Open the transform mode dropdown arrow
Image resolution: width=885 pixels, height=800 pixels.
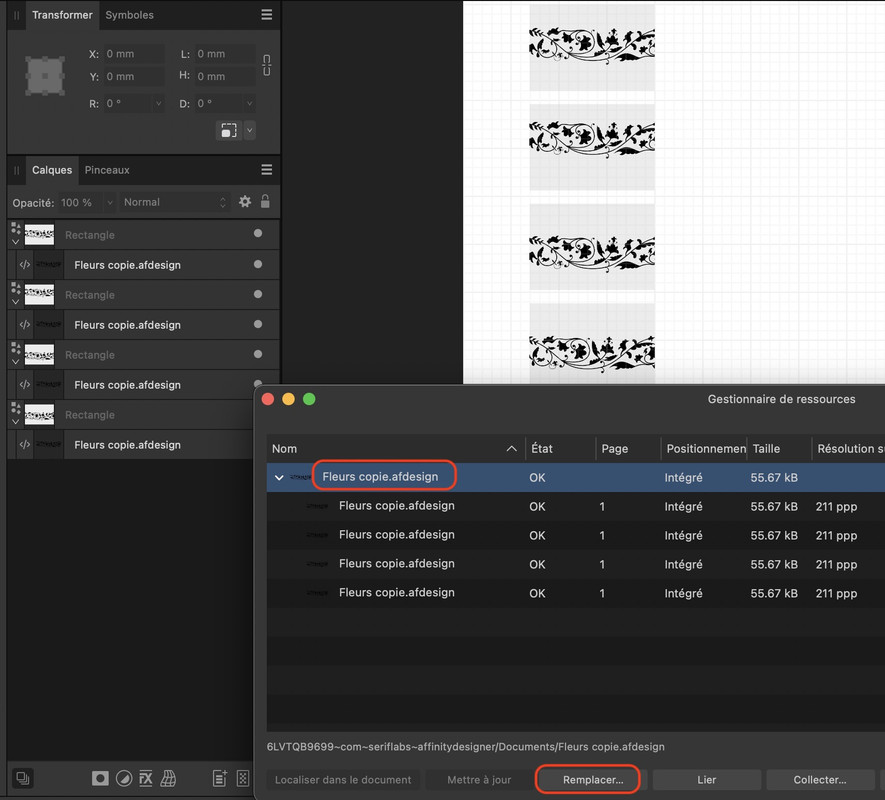coord(249,130)
